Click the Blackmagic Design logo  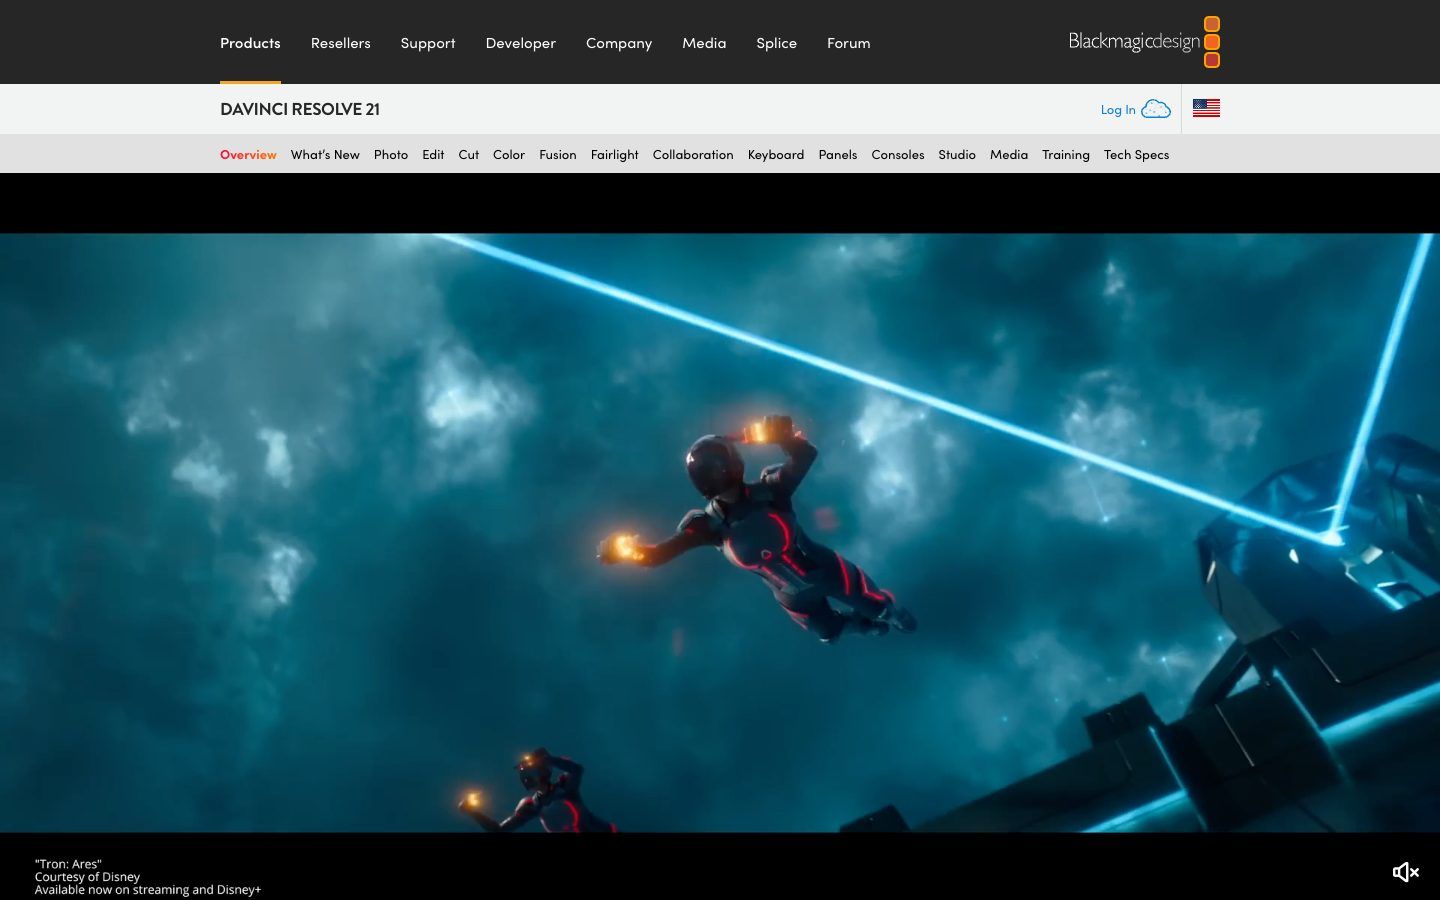[1144, 42]
